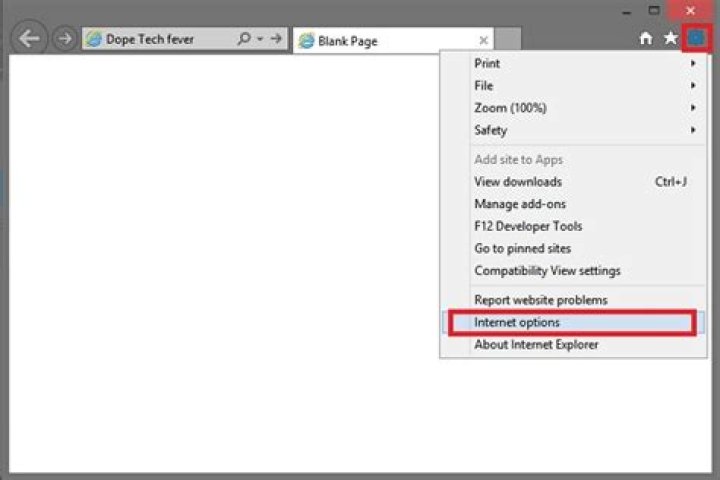Open the address bar autocomplete dropdown arrow
720x480 pixels.
[260, 39]
